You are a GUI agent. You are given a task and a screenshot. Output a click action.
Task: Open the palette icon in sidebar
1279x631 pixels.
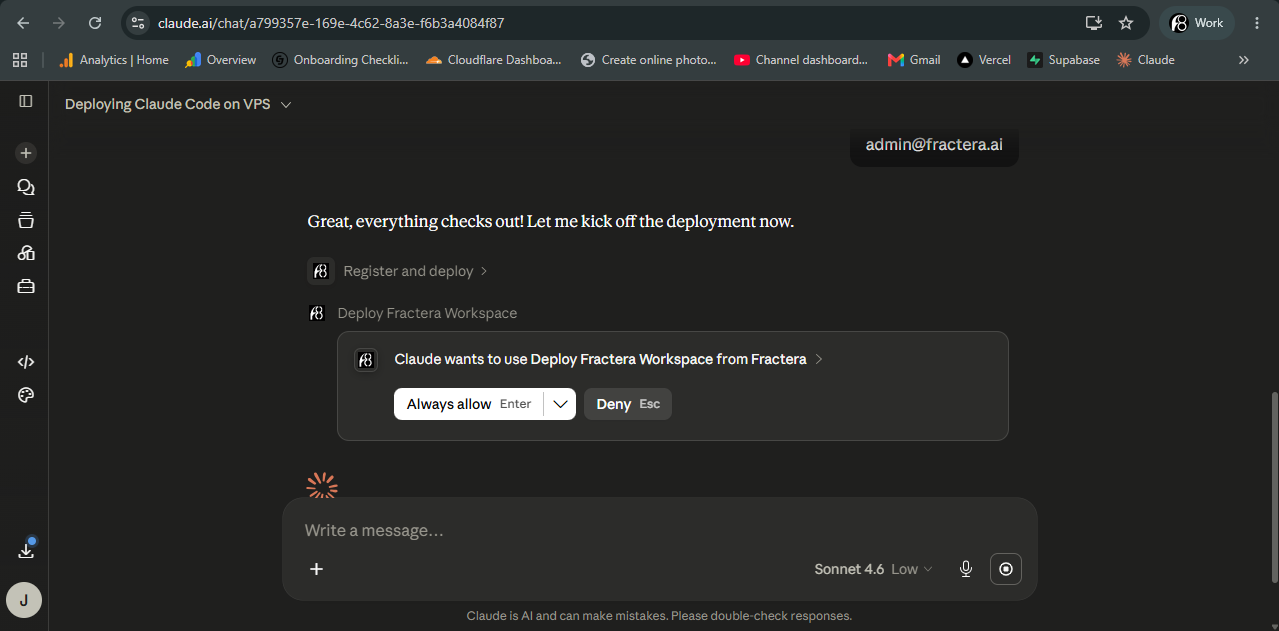[26, 395]
